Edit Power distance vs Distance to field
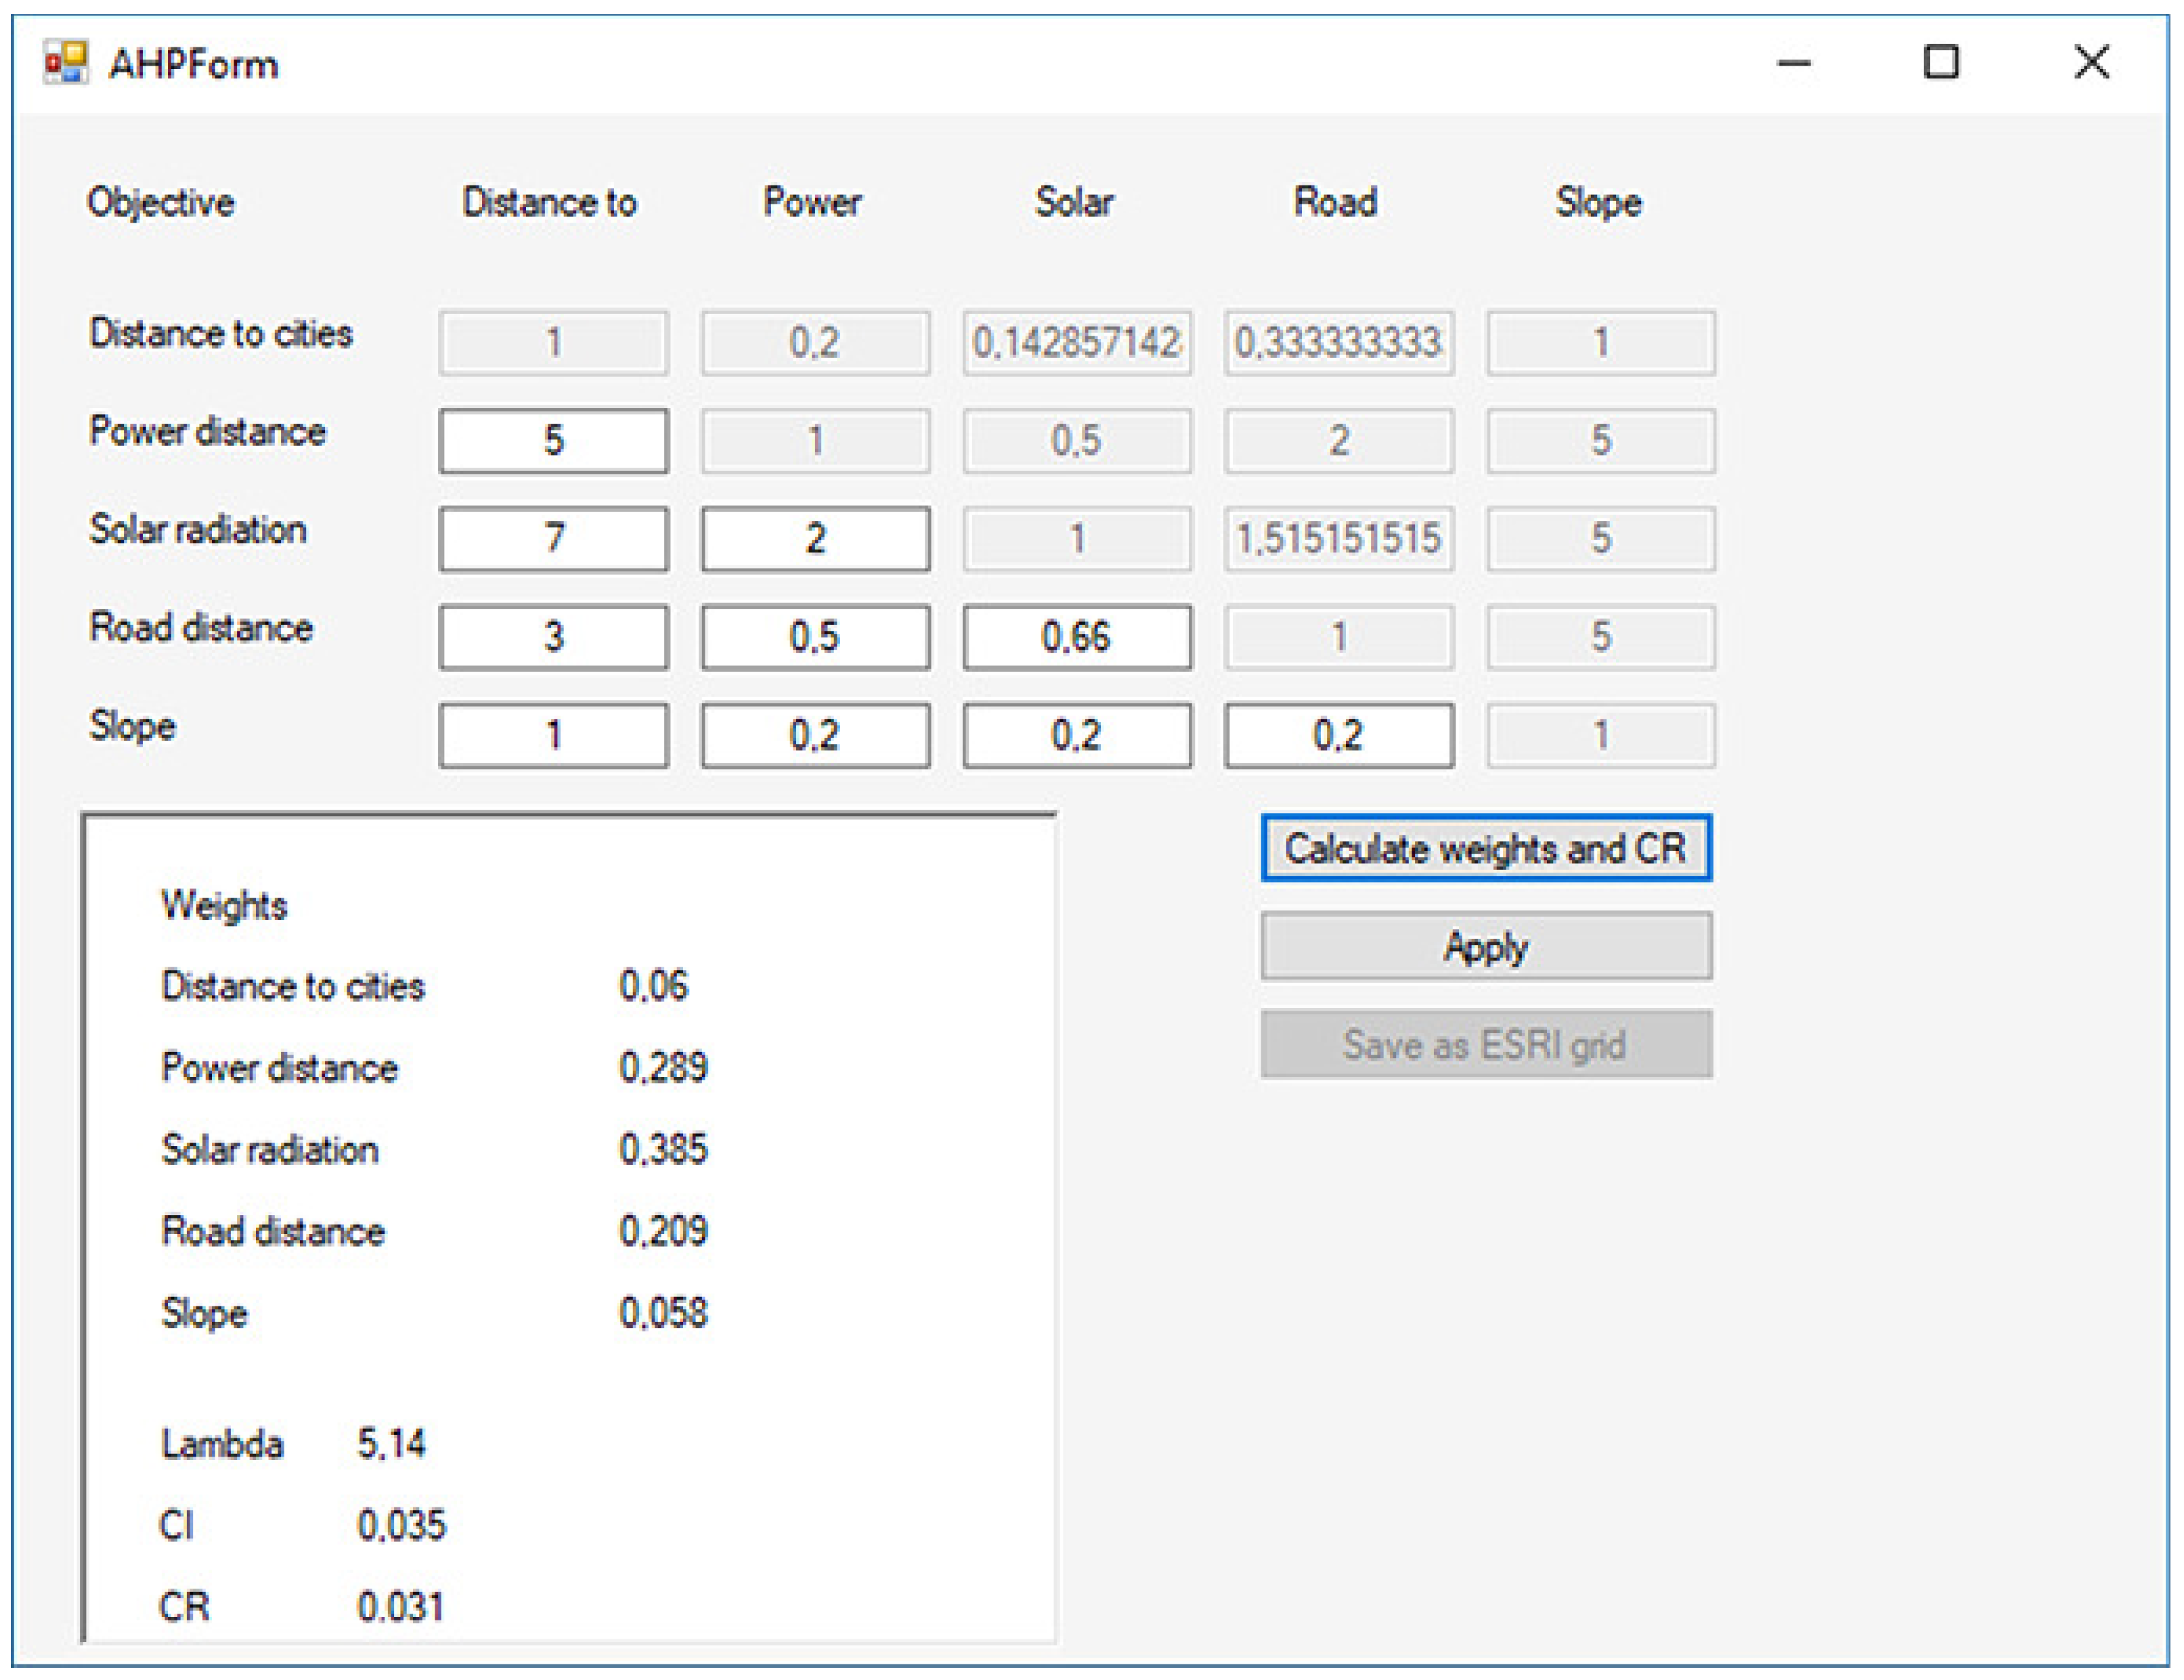 [x=553, y=441]
